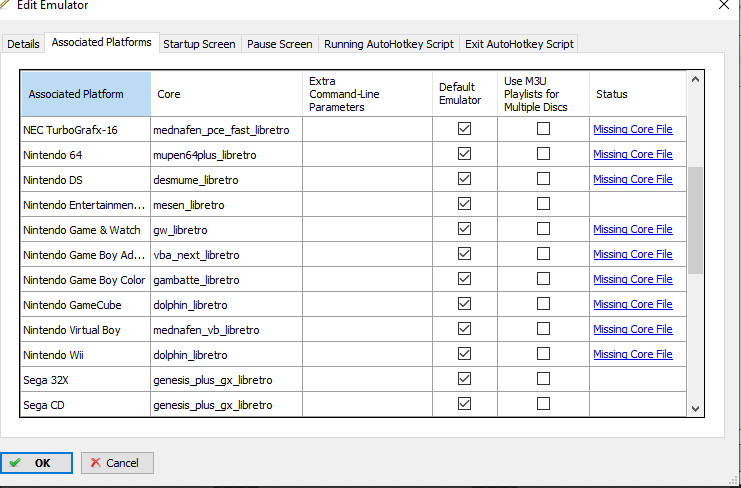Go to Running AutoHotkey Script tab
741x488 pixels.
[x=388, y=44]
